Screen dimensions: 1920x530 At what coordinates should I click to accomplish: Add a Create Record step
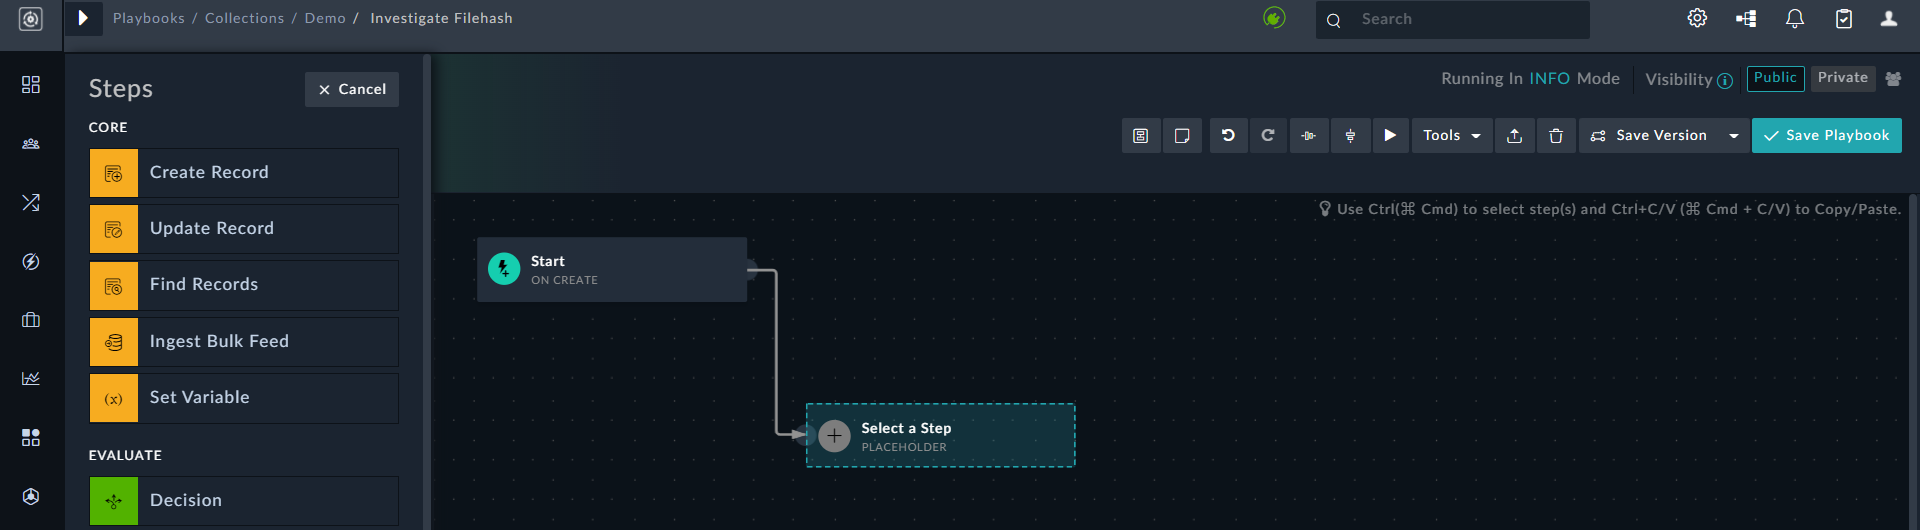(x=244, y=173)
